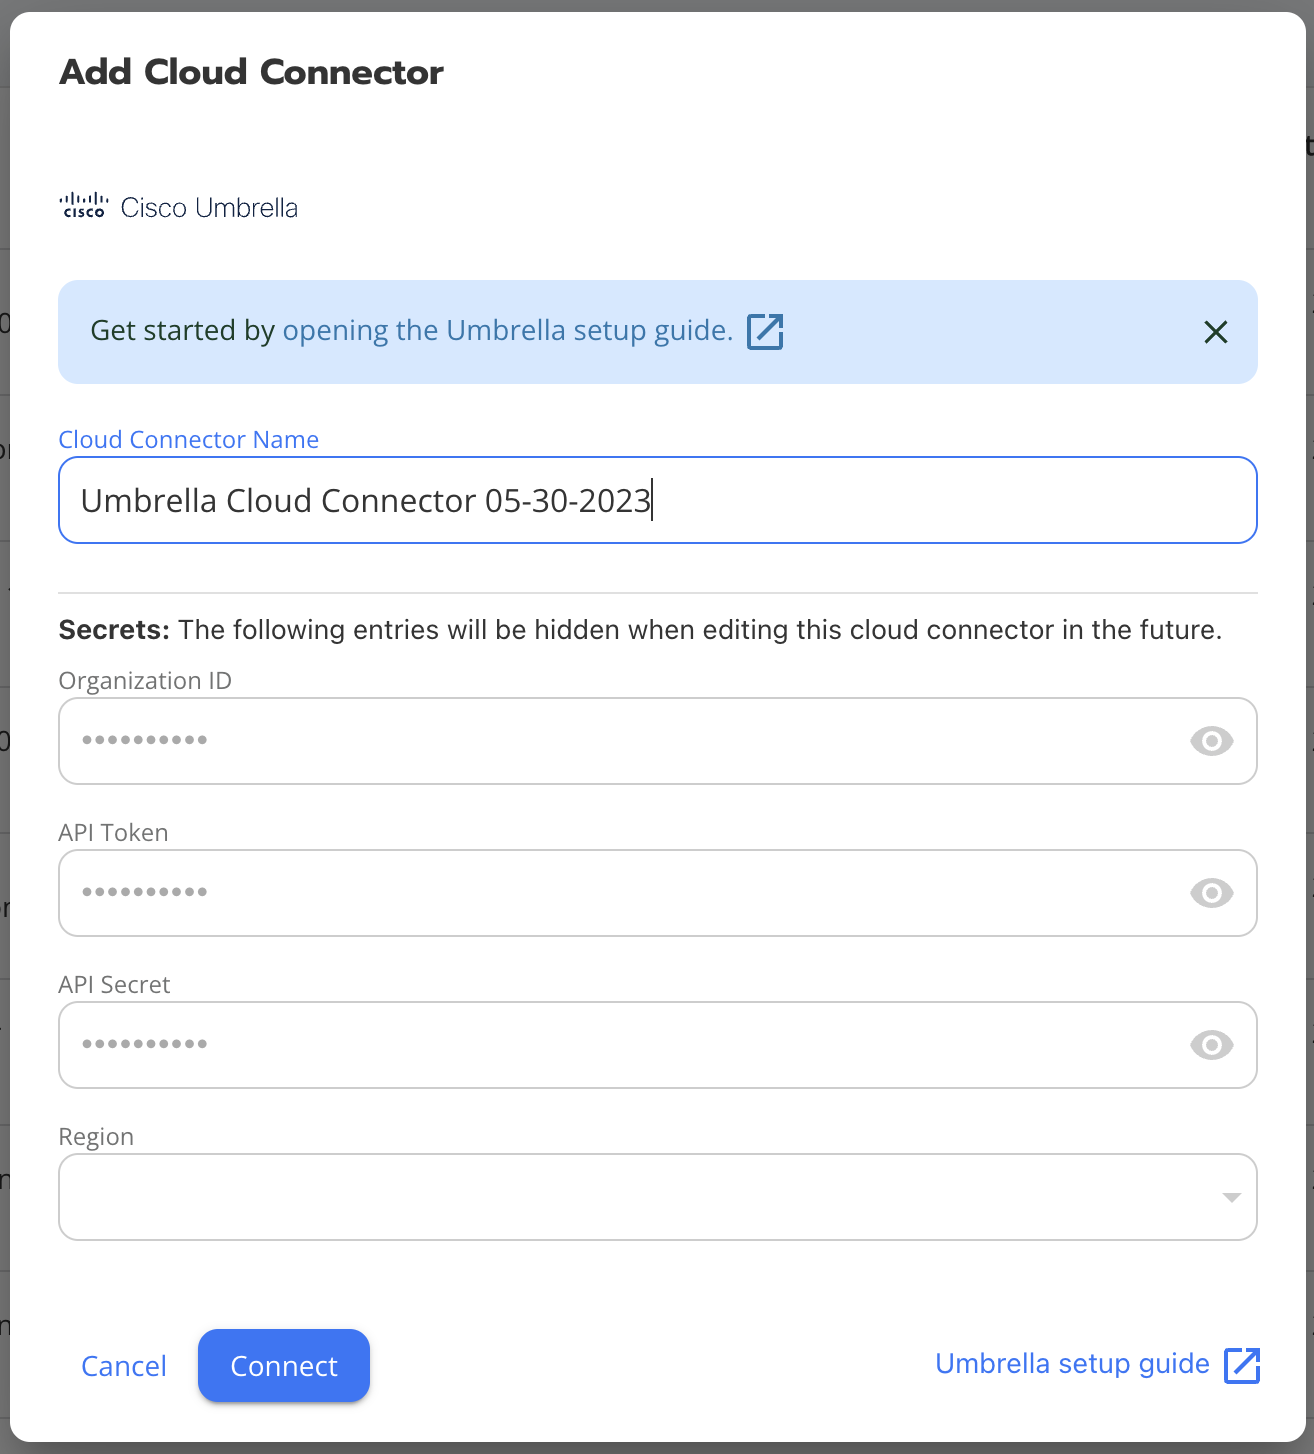Screen dimensions: 1314x1454
Task: Click the API Token label
Action: (x=113, y=833)
